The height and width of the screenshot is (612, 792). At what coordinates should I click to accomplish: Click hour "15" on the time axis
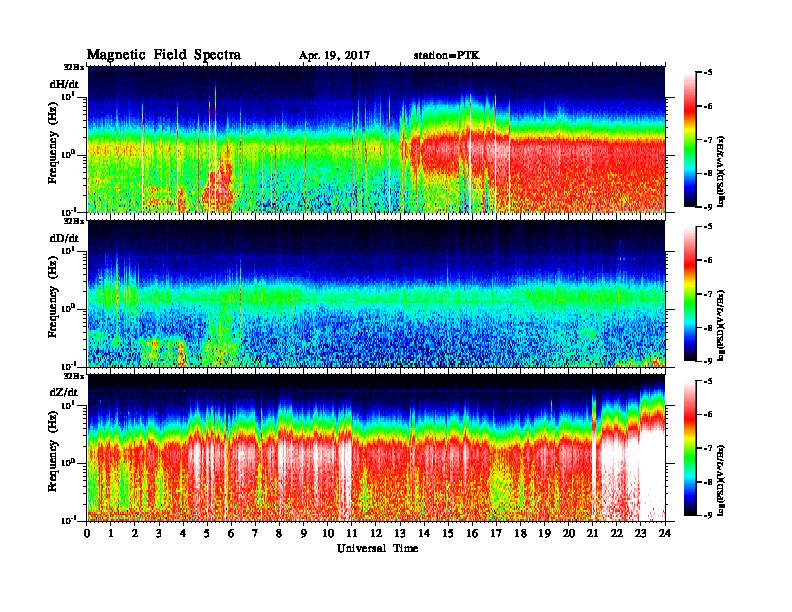pos(449,534)
